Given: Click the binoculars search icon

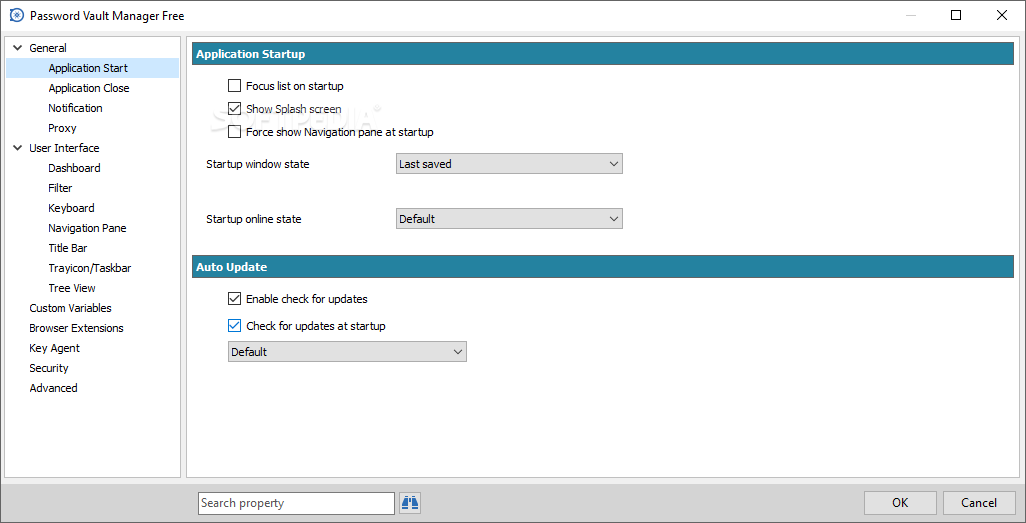Looking at the screenshot, I should point(410,503).
